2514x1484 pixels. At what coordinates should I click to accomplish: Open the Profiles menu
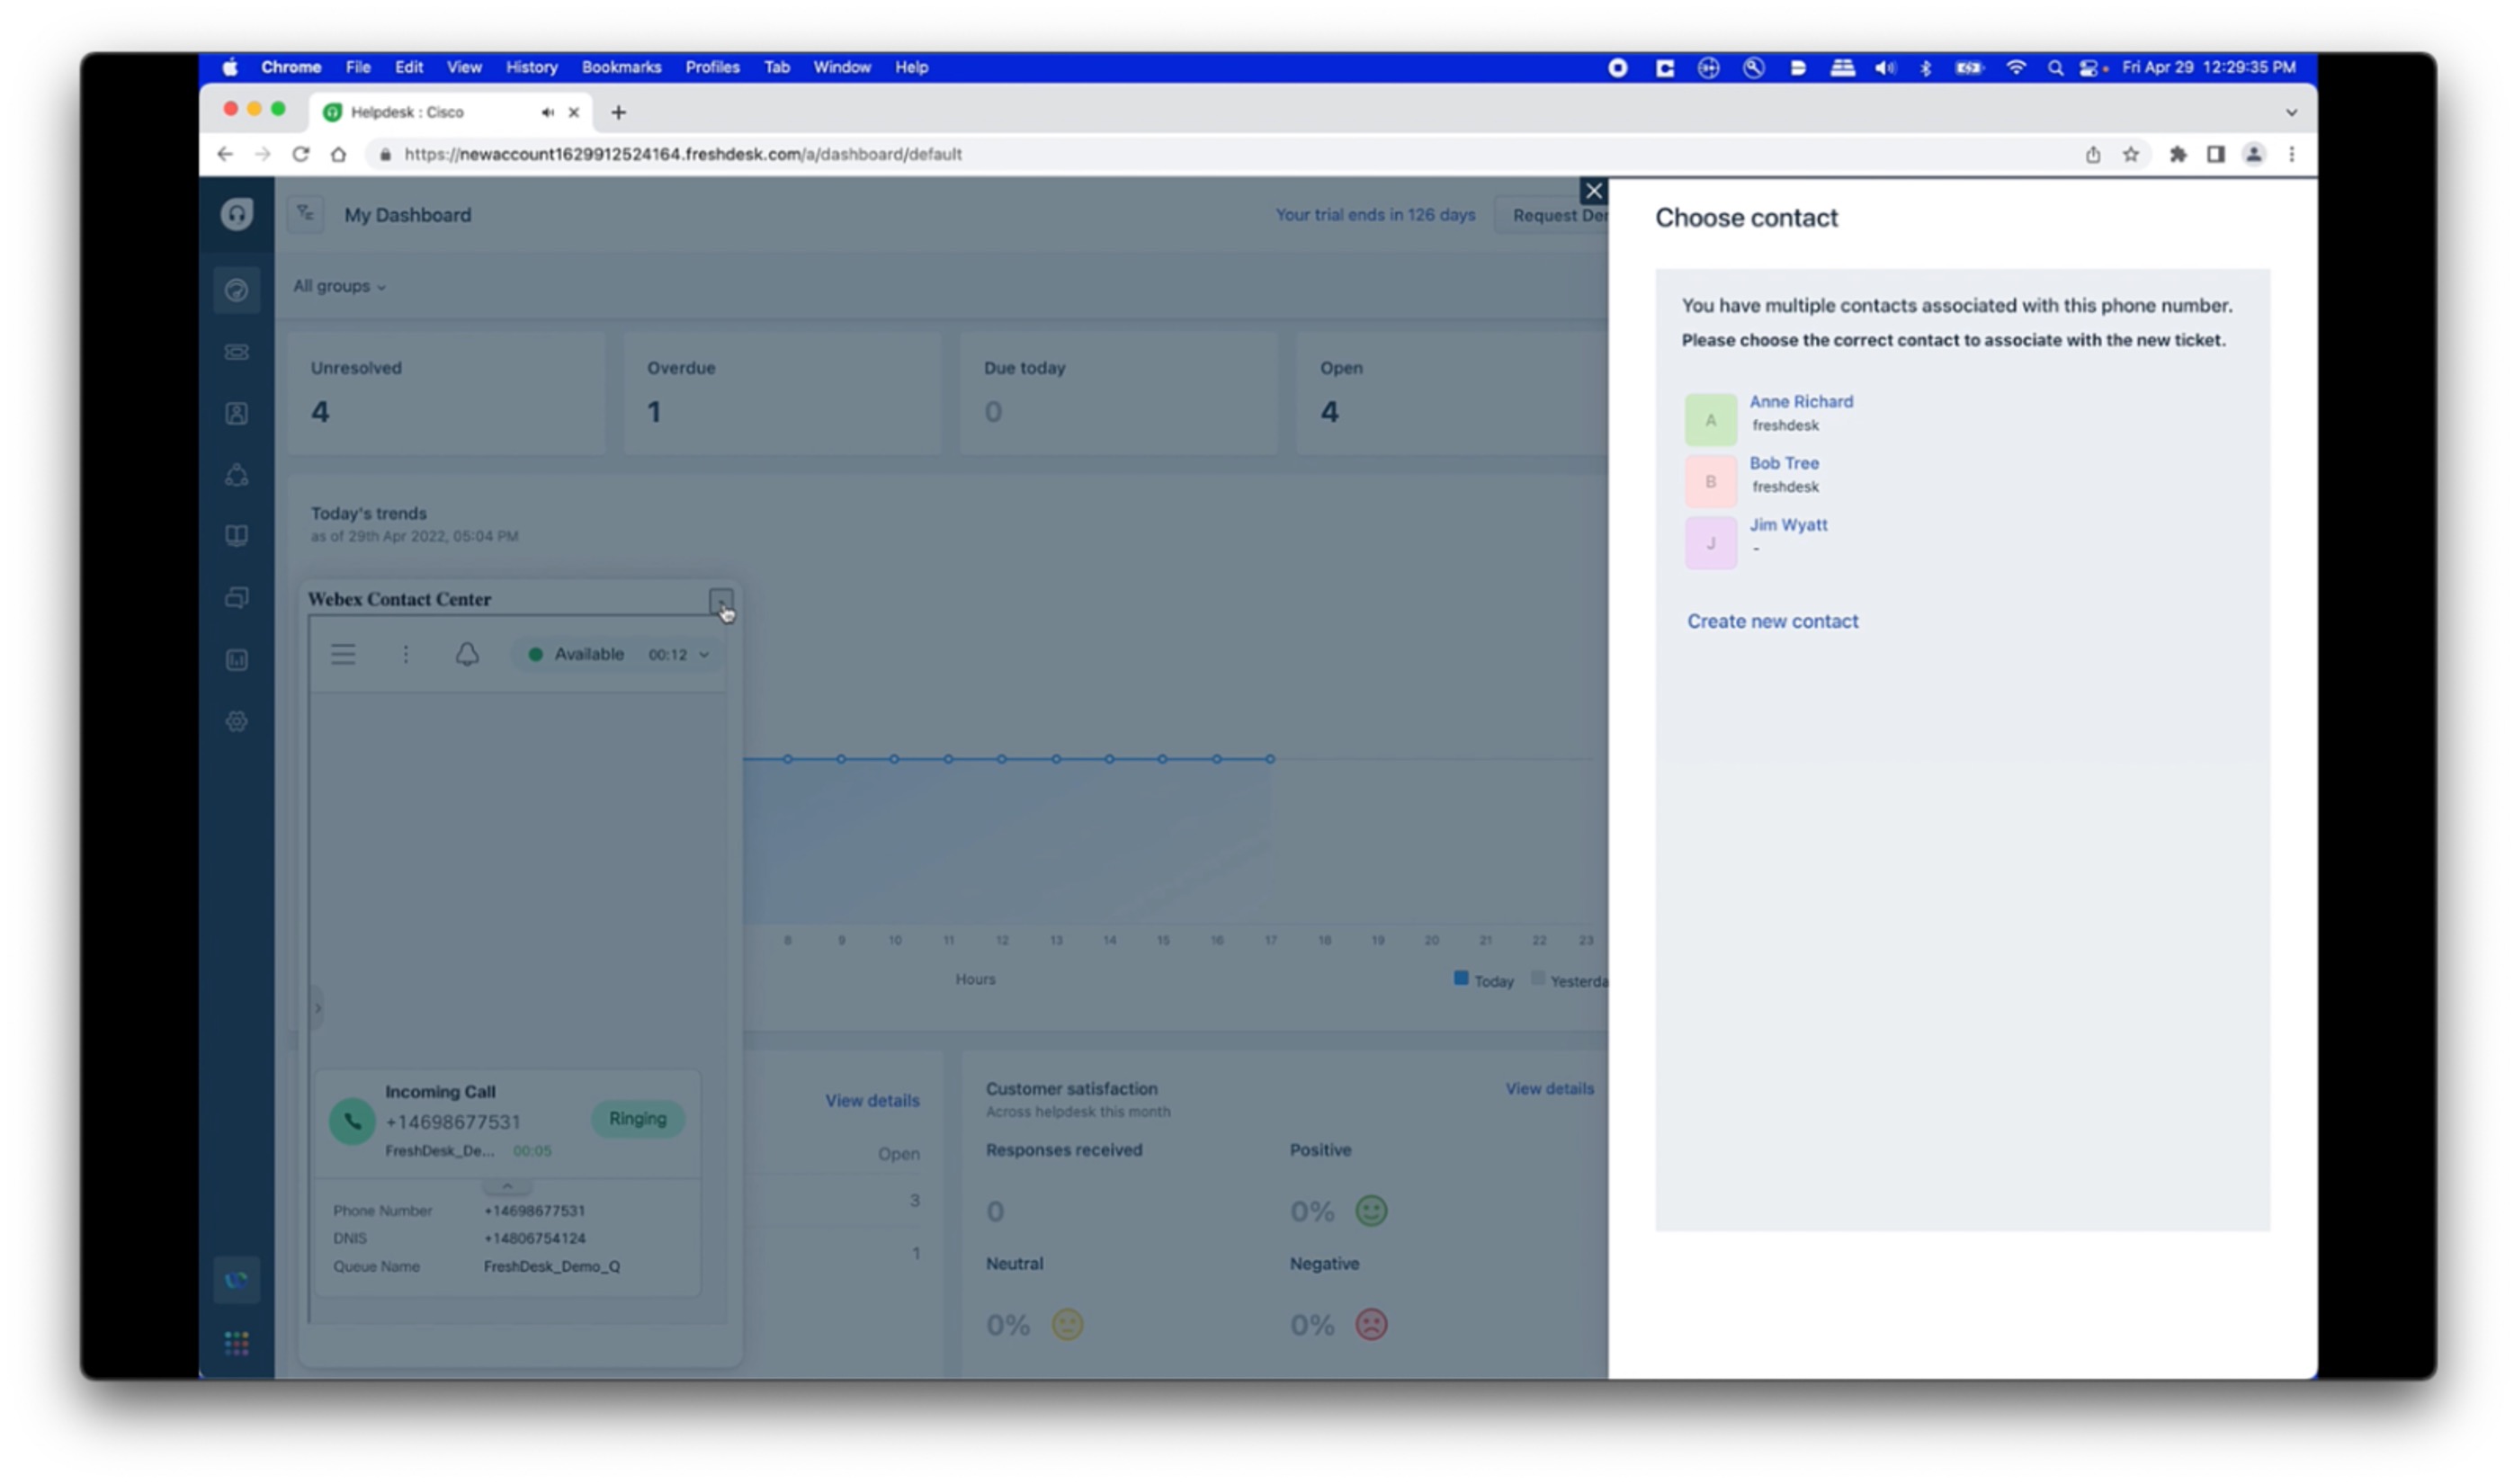[x=712, y=67]
